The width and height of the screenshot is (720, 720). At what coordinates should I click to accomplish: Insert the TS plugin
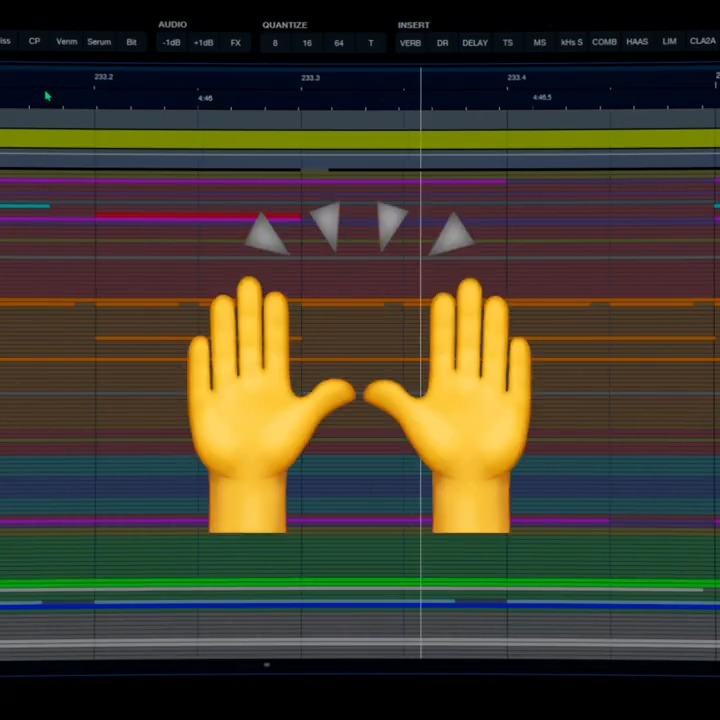click(x=507, y=43)
